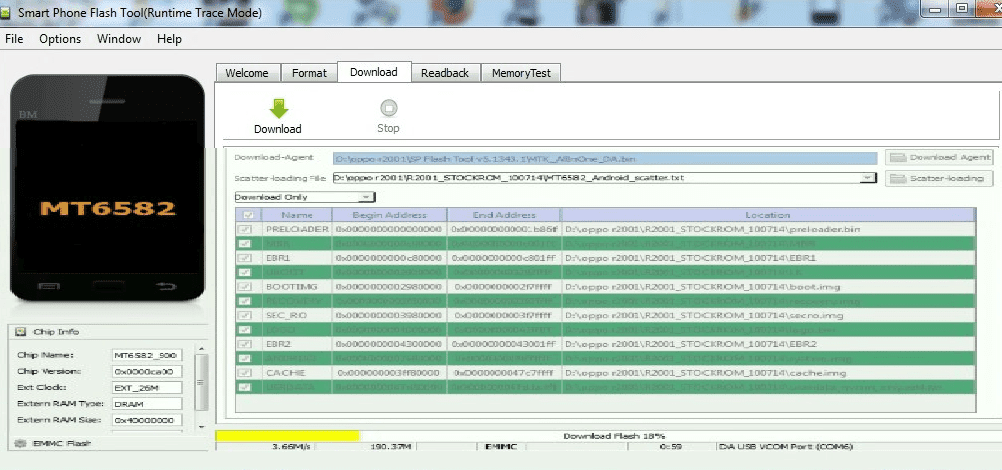Click the Download Agent browse button
This screenshot has height=470, width=1002.
939,157
